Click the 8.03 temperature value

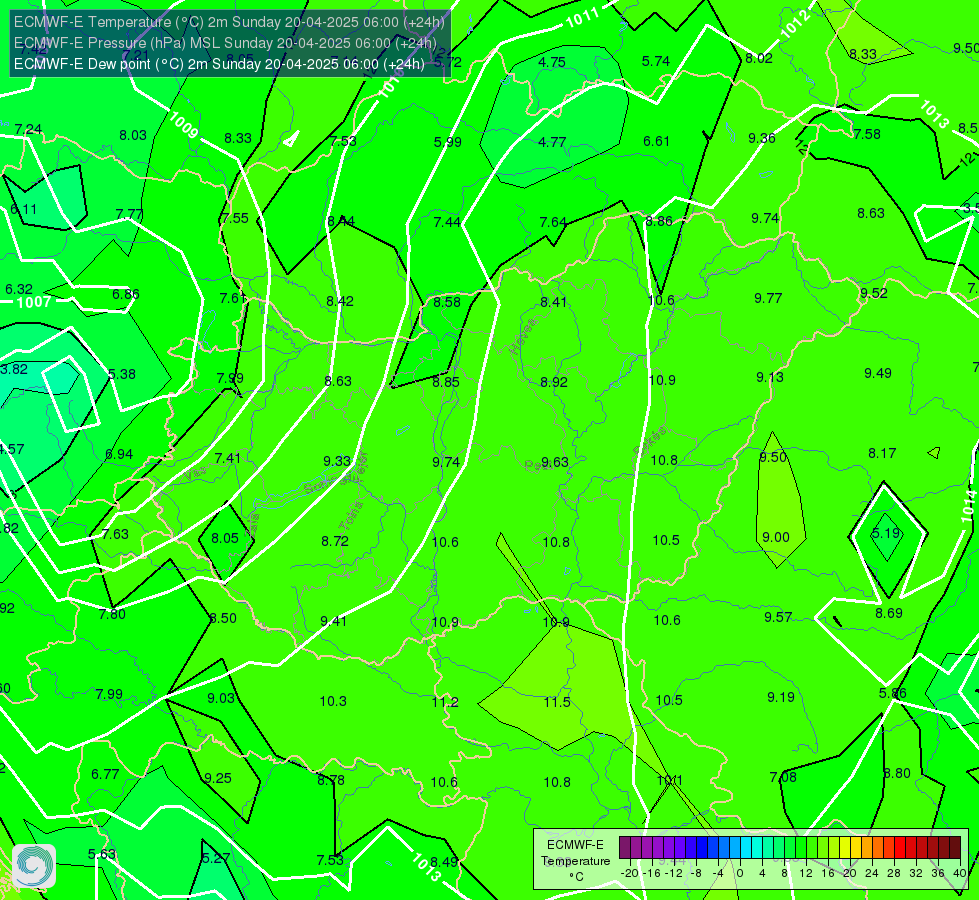133,136
